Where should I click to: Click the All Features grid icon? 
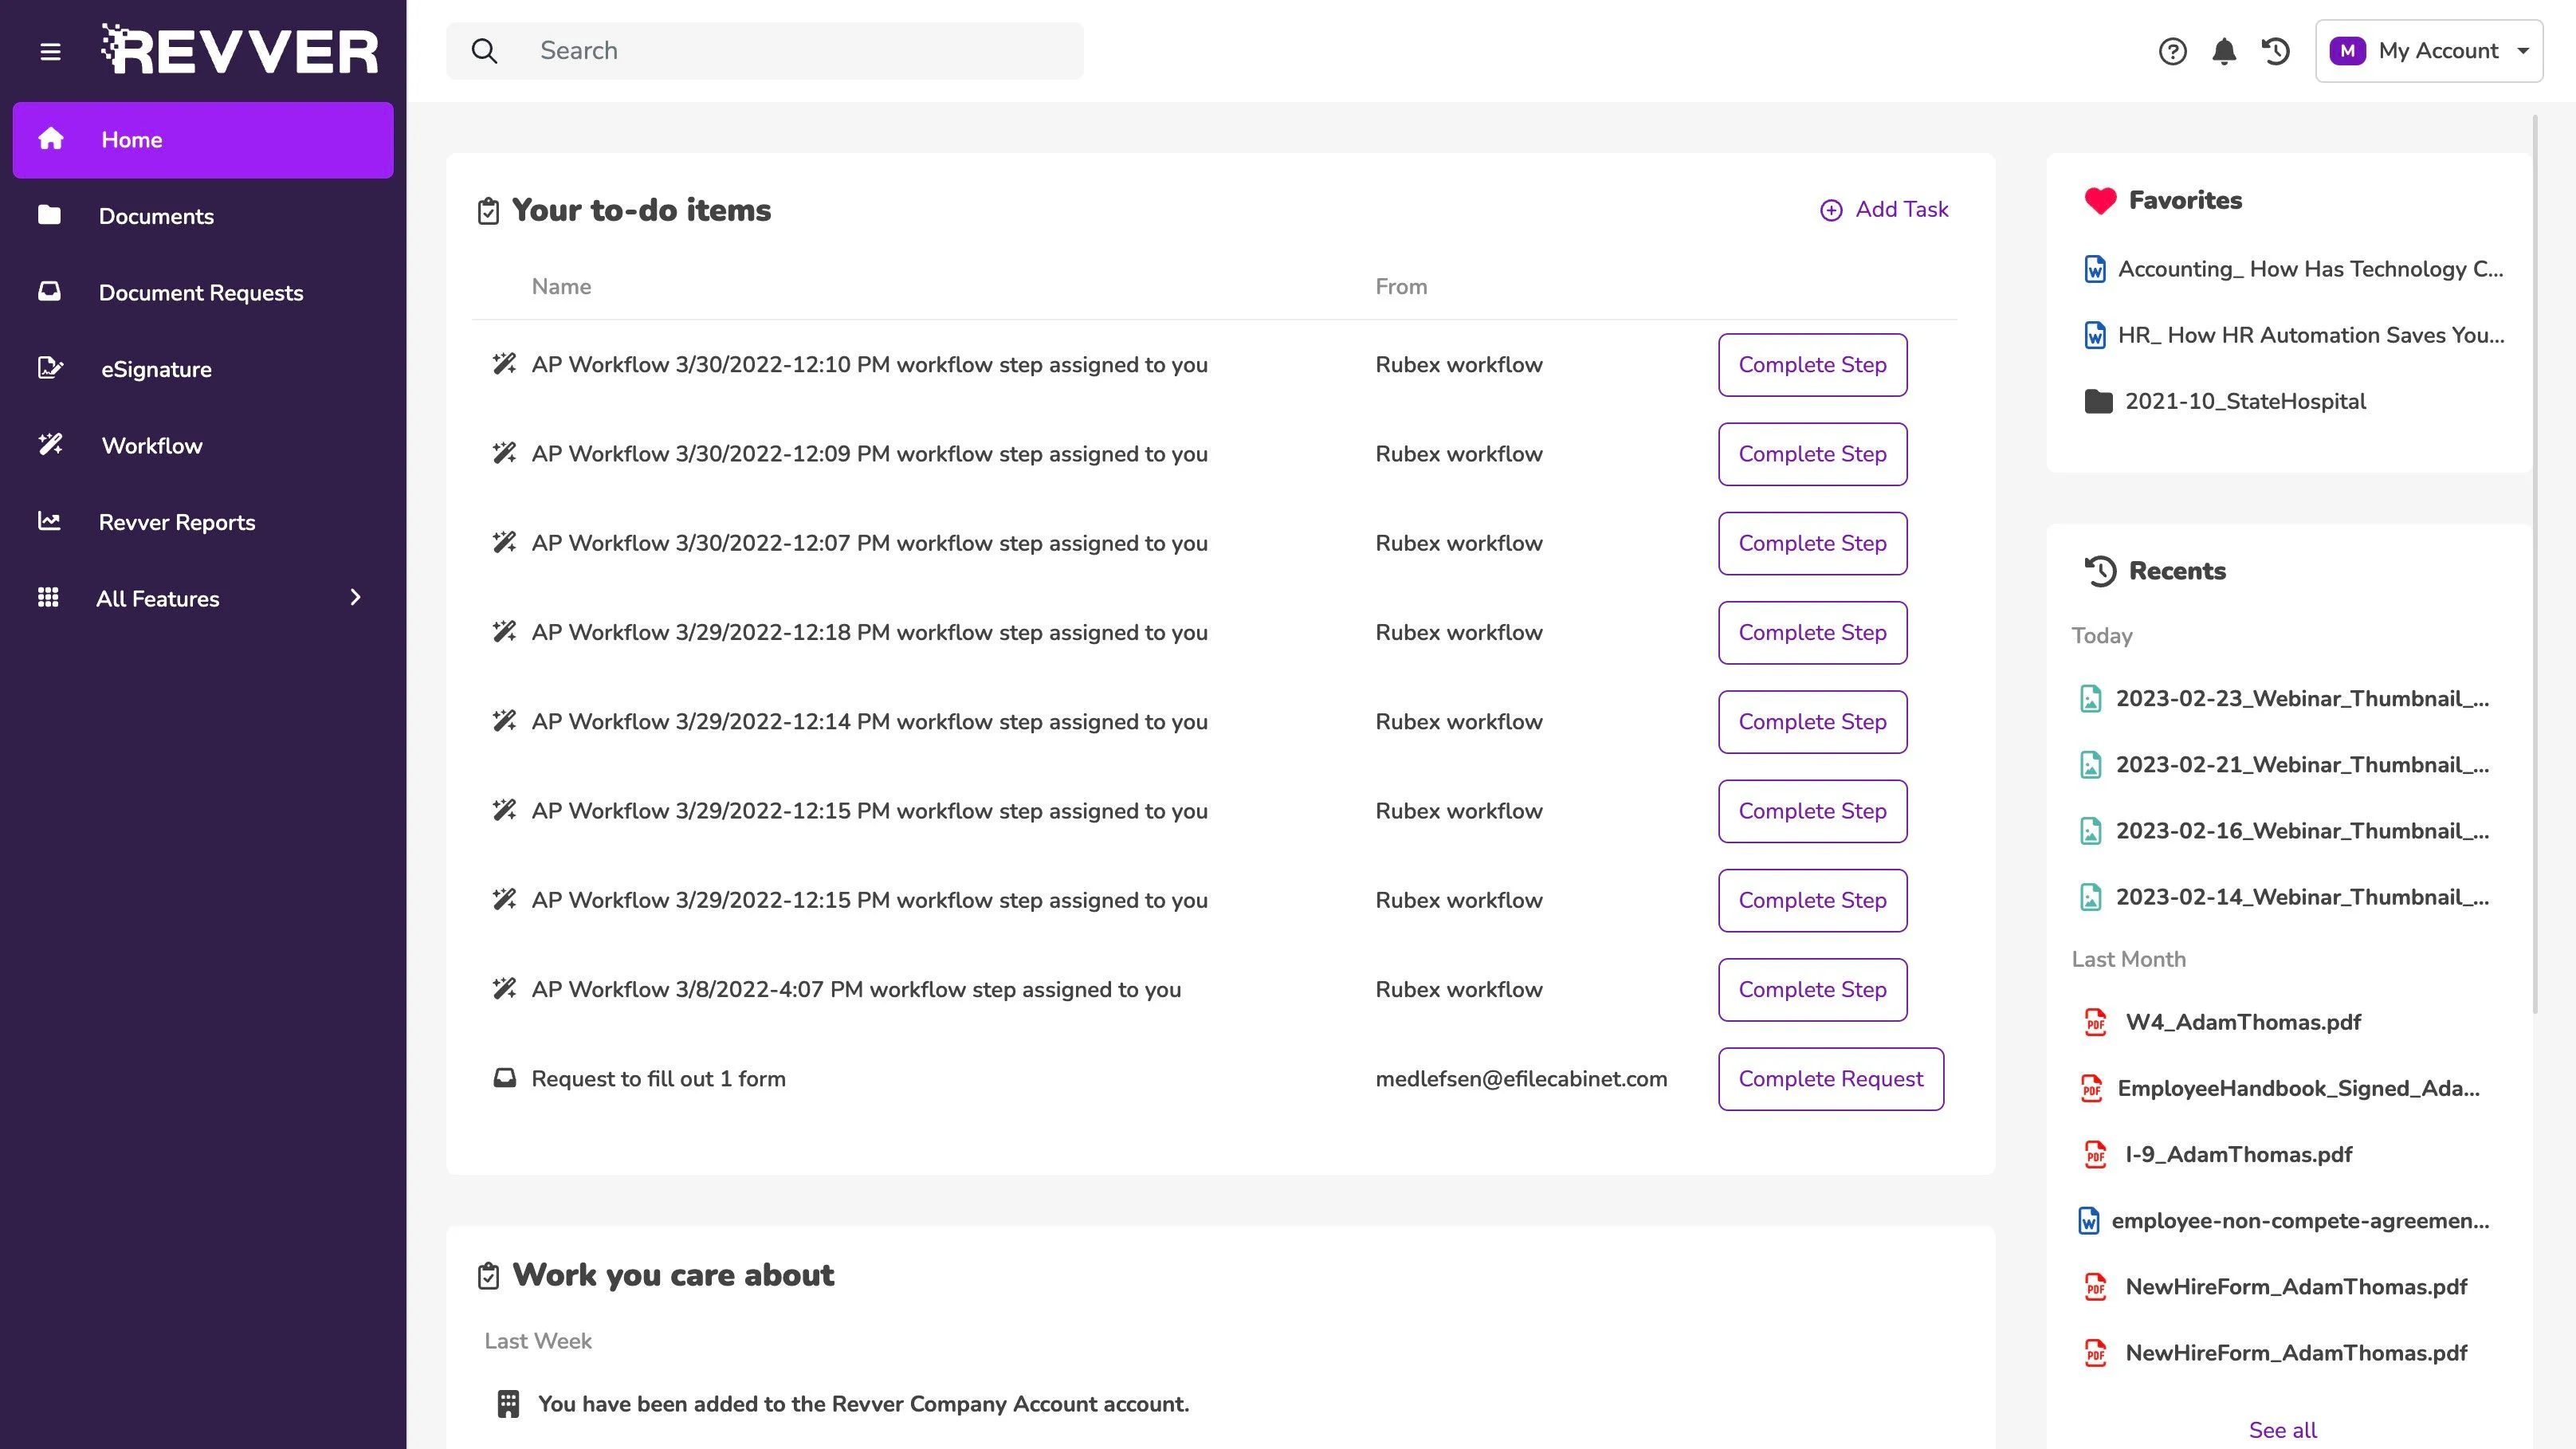point(48,598)
